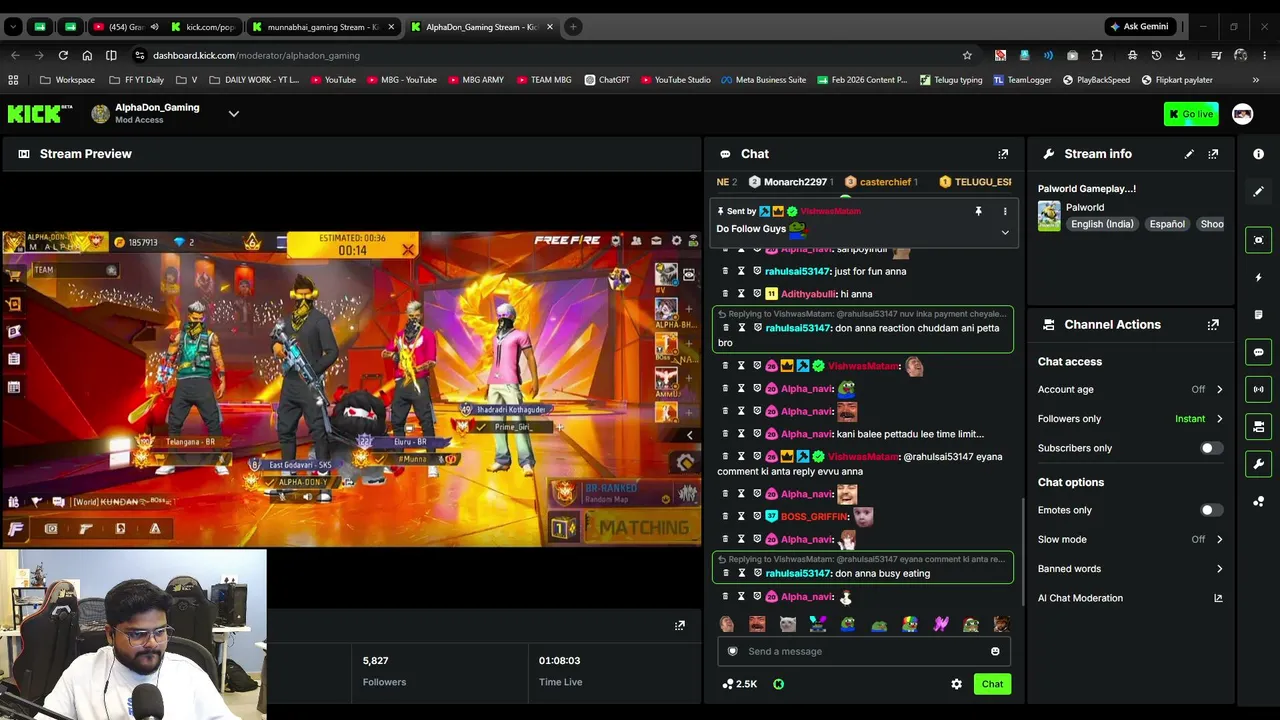Open YouTube Studio bookmark

click(676, 80)
